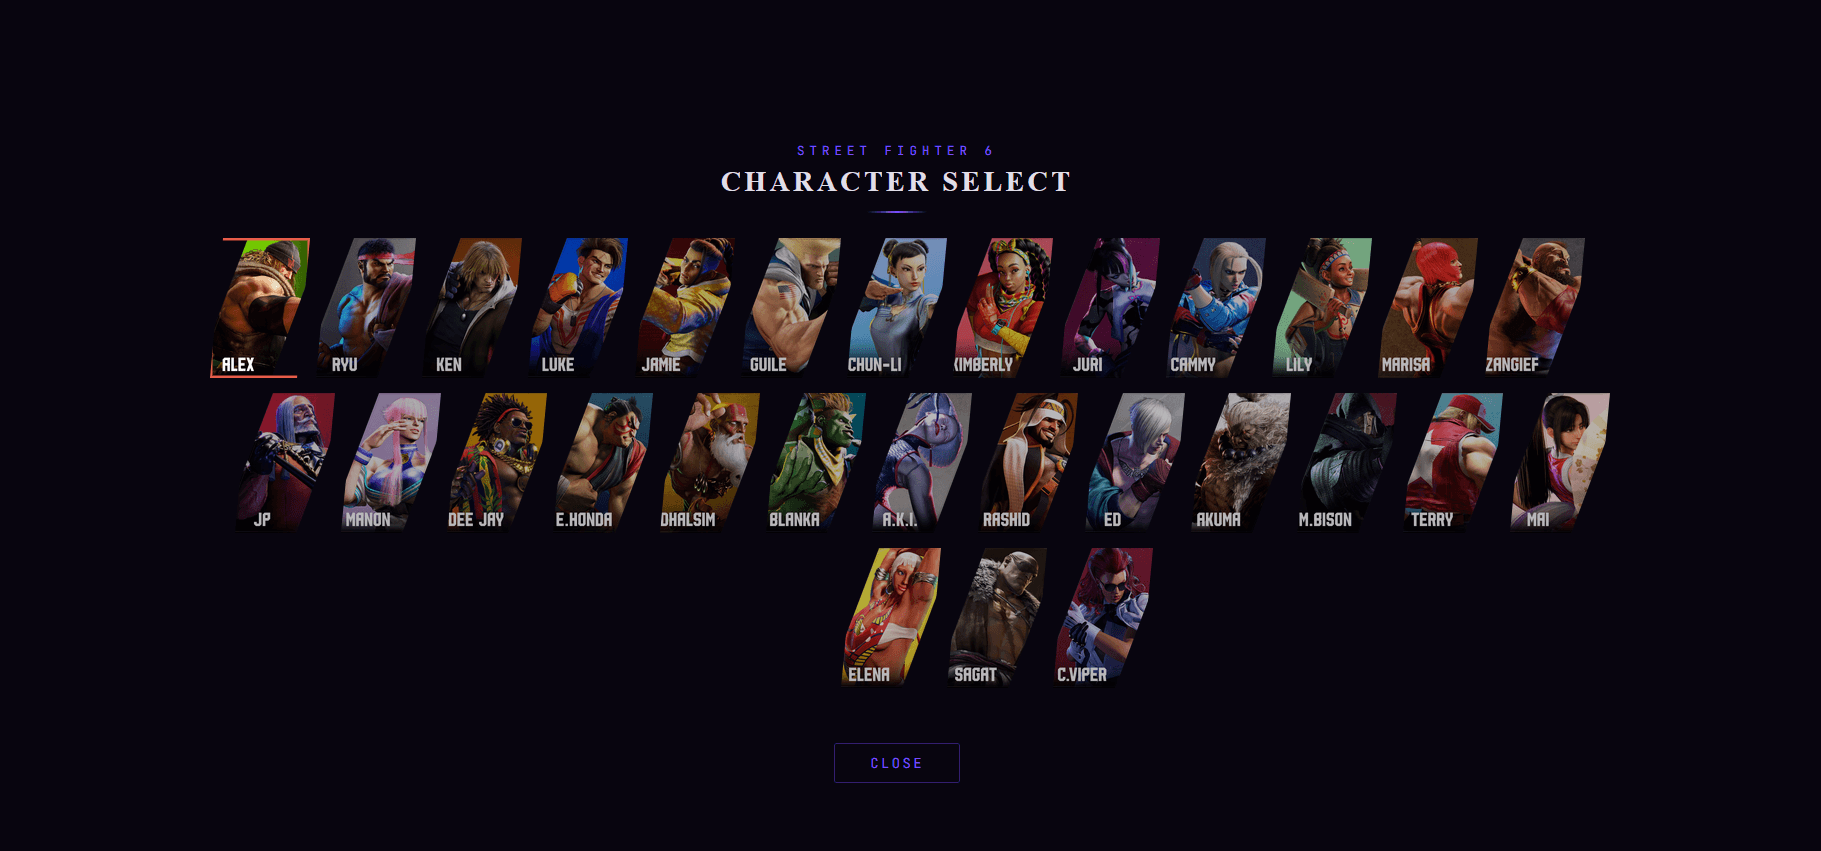The image size is (1821, 851).
Task: Choose the Guile character card
Action: [792, 307]
